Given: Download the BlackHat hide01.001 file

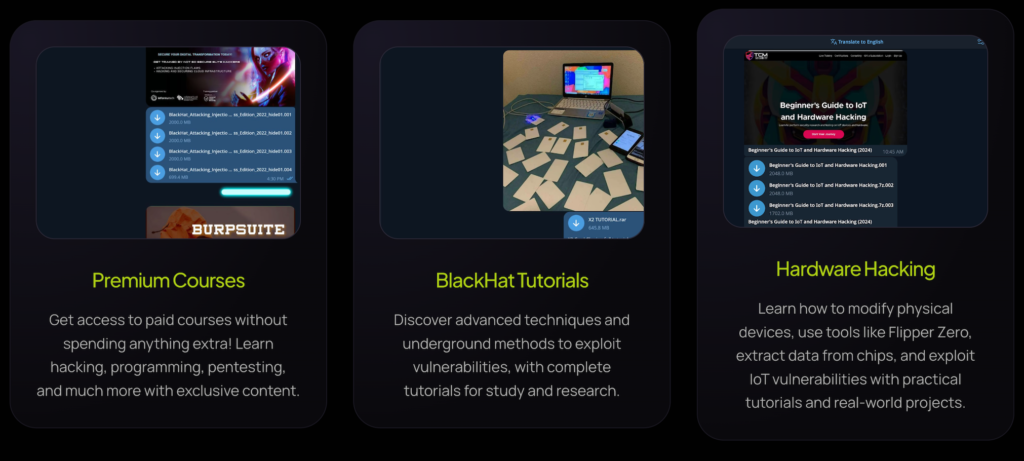Looking at the screenshot, I should pos(157,117).
